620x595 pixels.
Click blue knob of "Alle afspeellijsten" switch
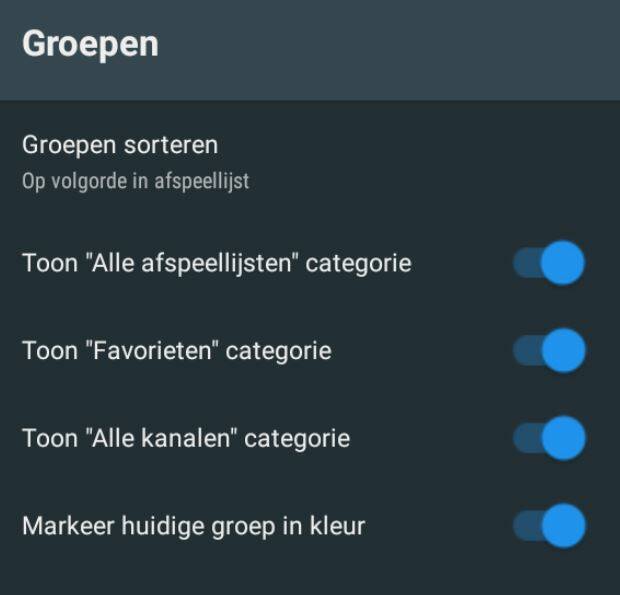pyautogui.click(x=564, y=264)
